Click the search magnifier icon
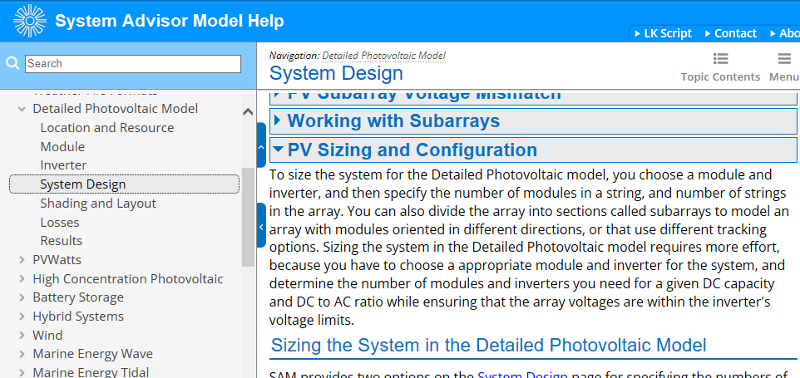This screenshot has width=800, height=378. 12,63
